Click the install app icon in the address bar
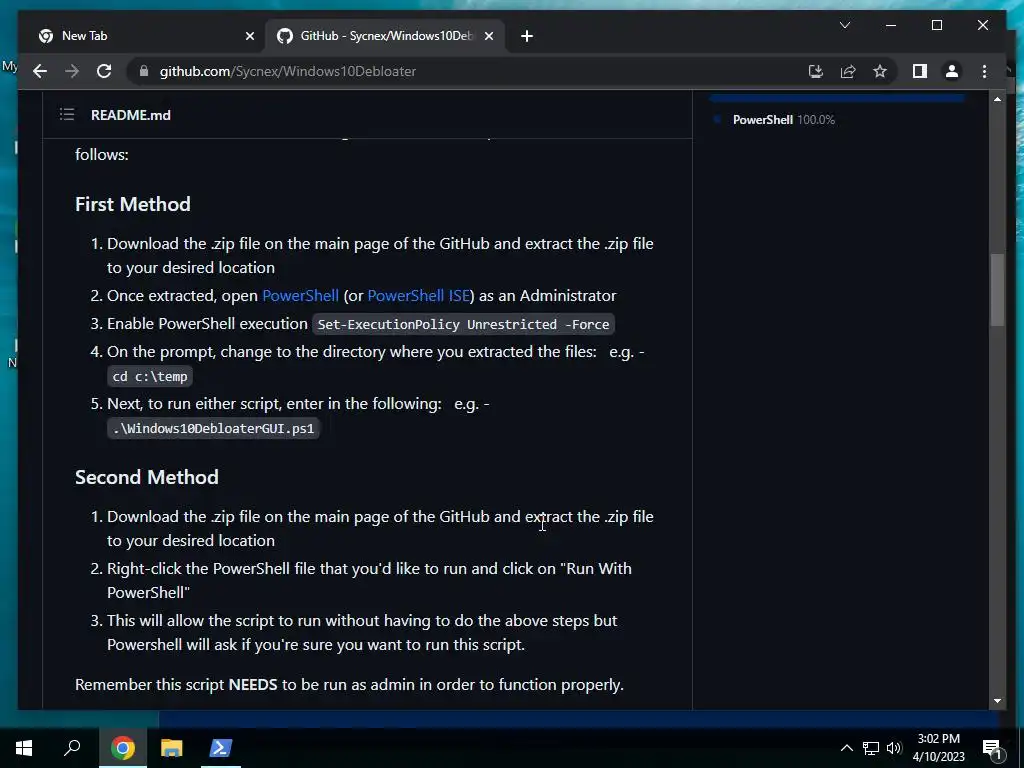 pyautogui.click(x=816, y=71)
